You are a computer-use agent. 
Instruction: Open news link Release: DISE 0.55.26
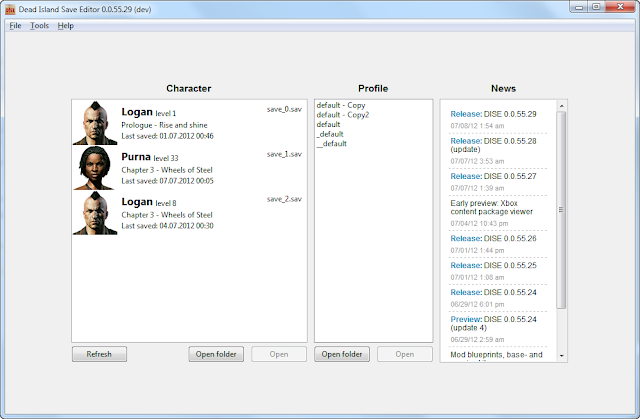coord(494,239)
